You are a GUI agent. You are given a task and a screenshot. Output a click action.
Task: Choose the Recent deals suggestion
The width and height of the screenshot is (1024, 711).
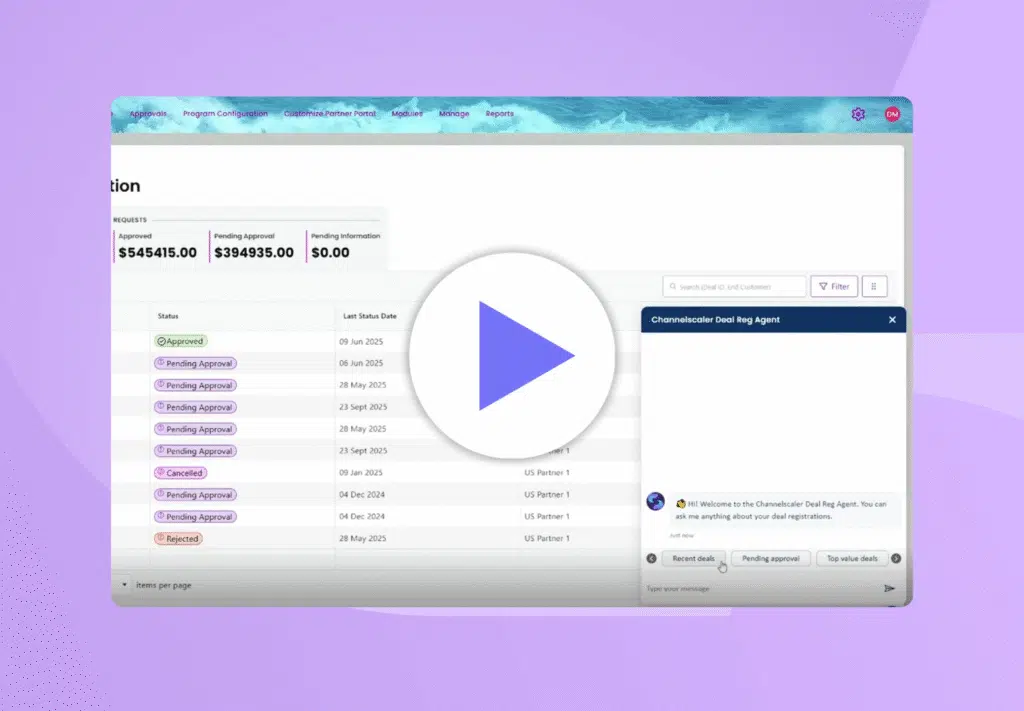click(x=694, y=558)
